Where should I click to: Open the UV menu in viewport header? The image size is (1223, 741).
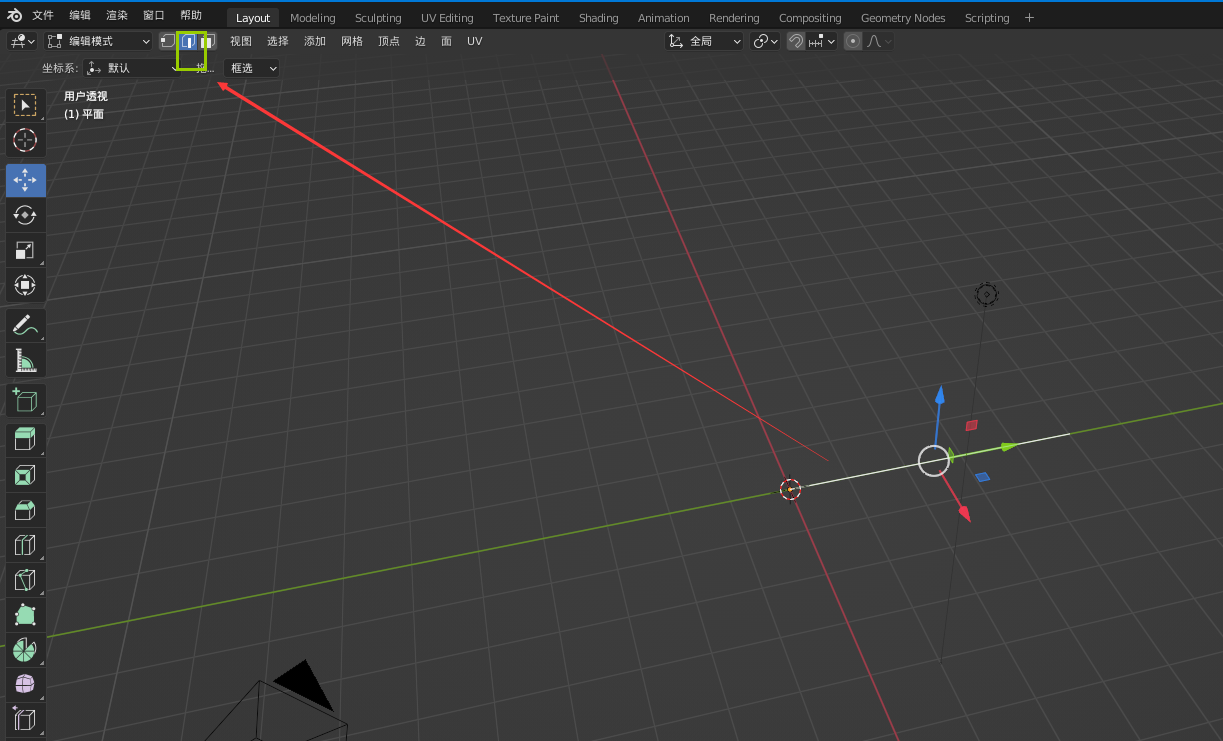pyautogui.click(x=474, y=41)
